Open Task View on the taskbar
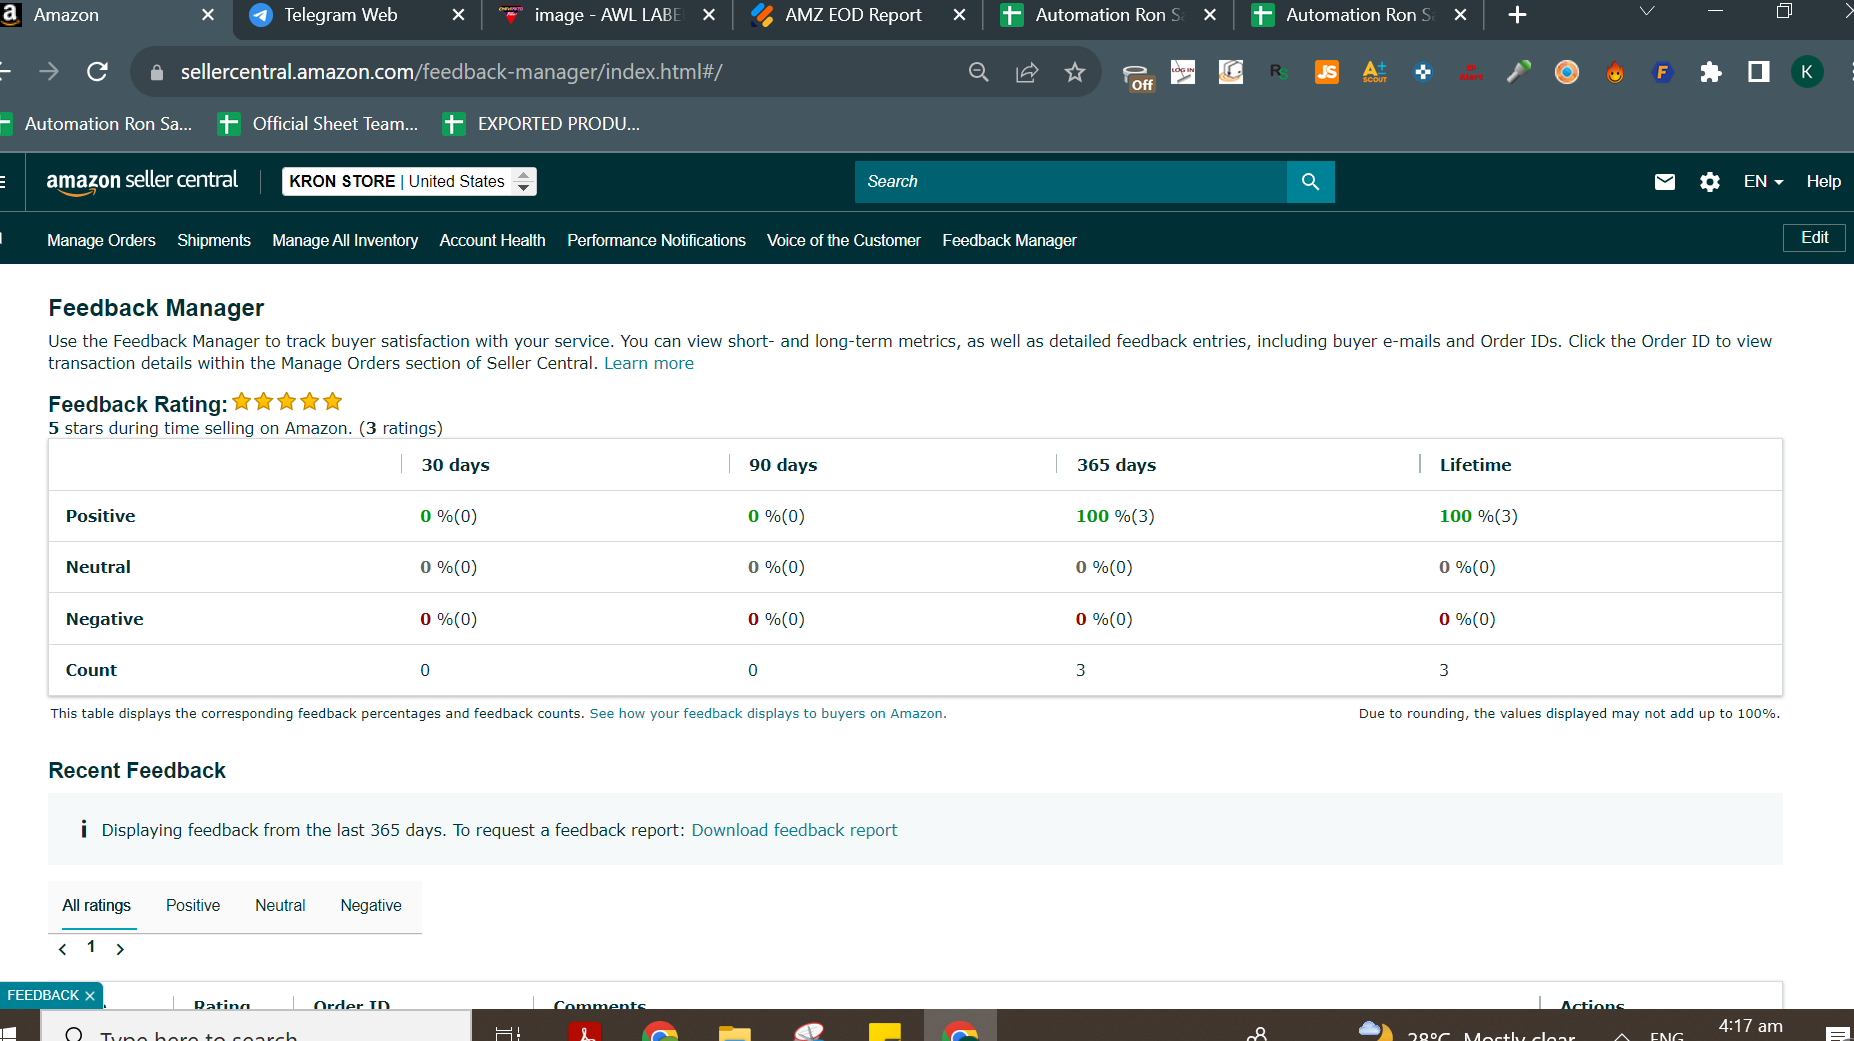 click(x=508, y=1033)
